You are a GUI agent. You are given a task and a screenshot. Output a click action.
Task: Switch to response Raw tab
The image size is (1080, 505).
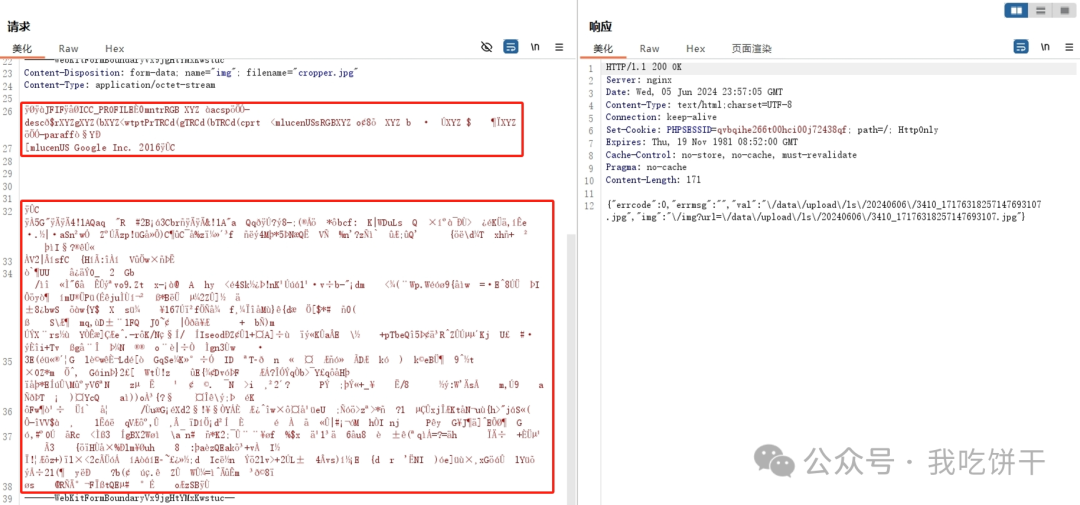click(650, 49)
